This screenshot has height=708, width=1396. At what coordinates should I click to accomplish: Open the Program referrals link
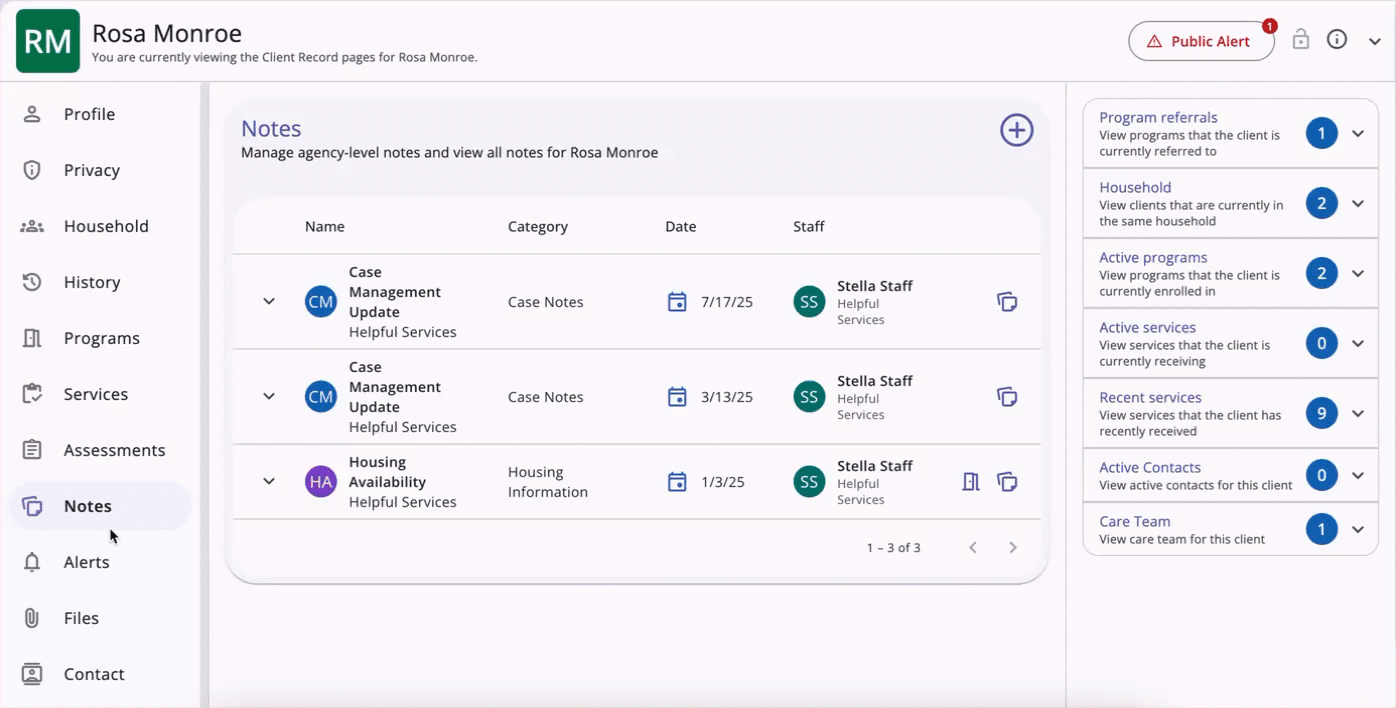pyautogui.click(x=1158, y=117)
